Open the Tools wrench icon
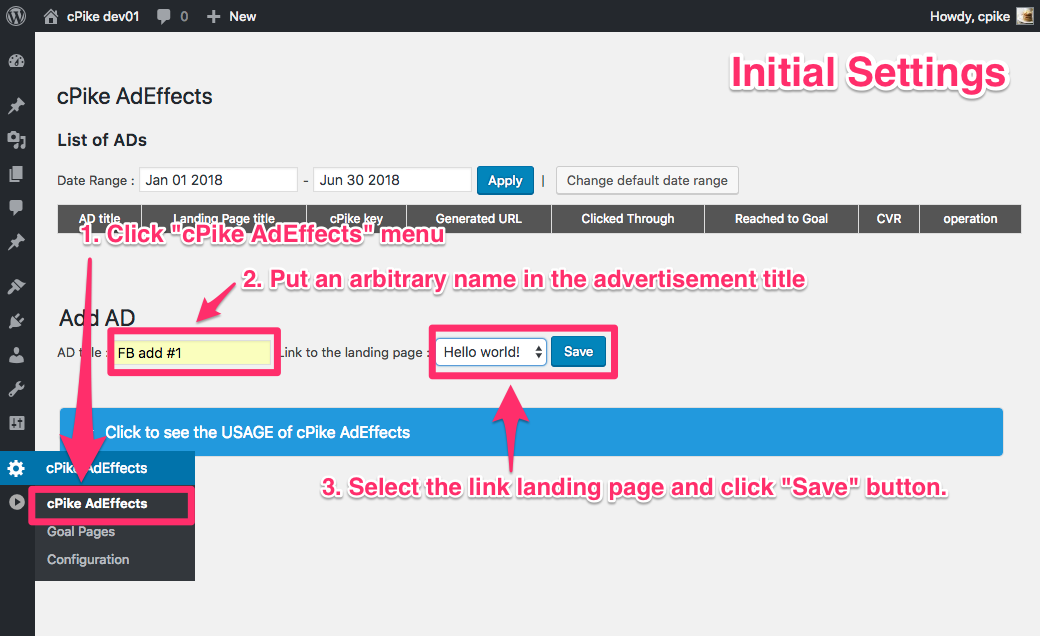 [17, 389]
